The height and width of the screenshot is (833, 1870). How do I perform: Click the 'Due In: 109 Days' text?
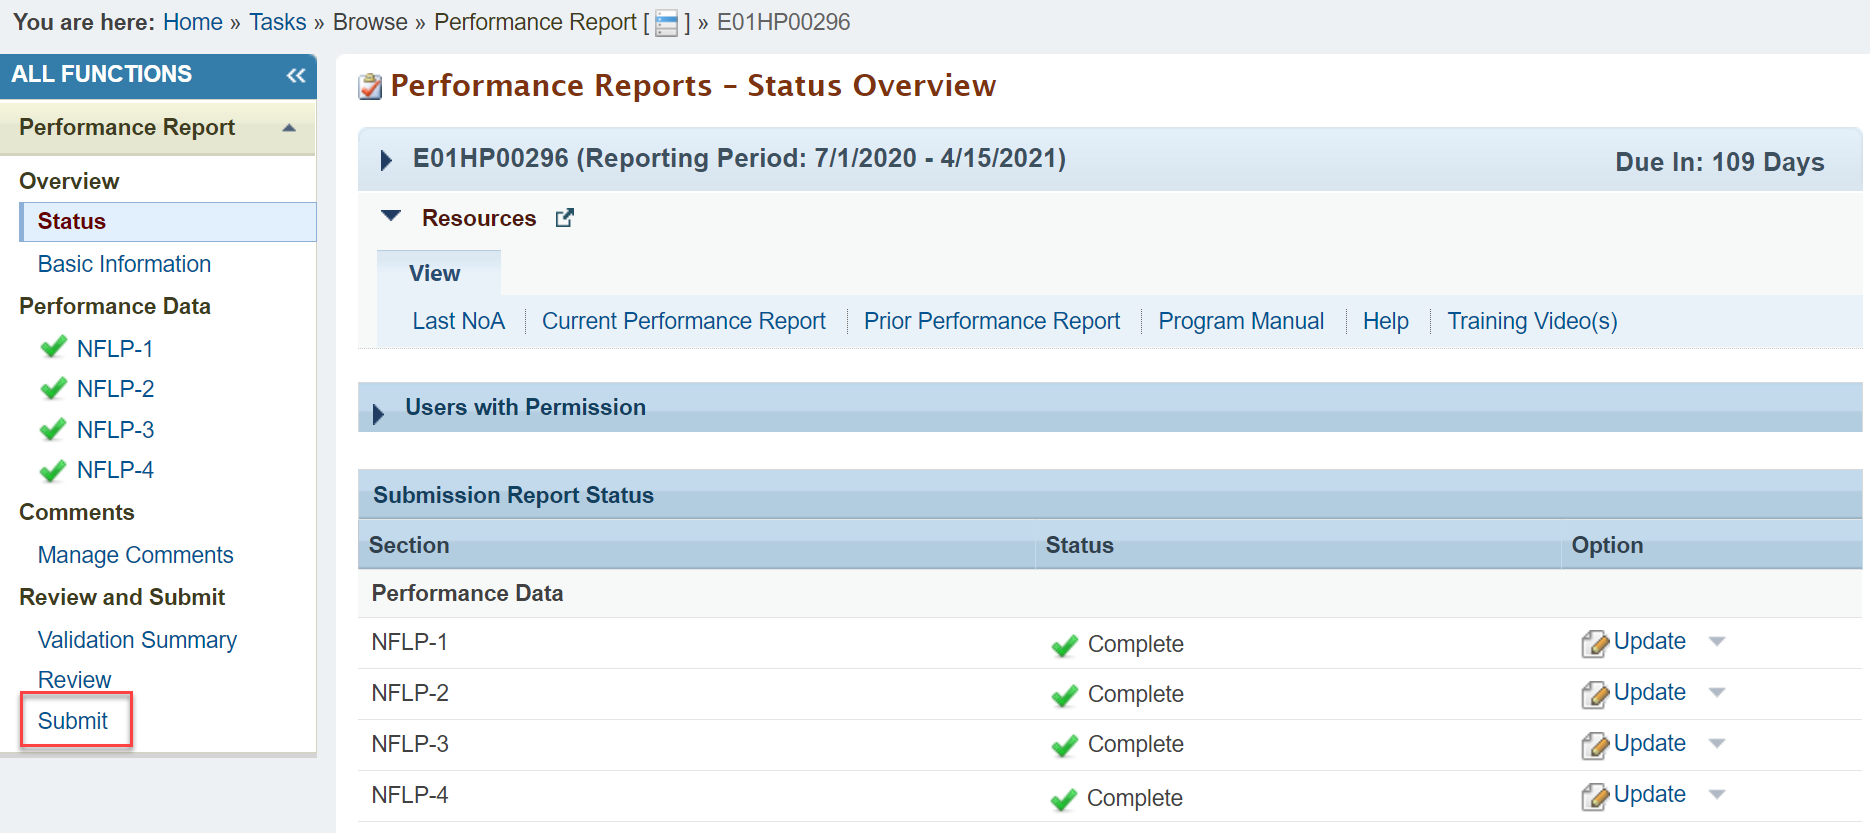click(1720, 162)
